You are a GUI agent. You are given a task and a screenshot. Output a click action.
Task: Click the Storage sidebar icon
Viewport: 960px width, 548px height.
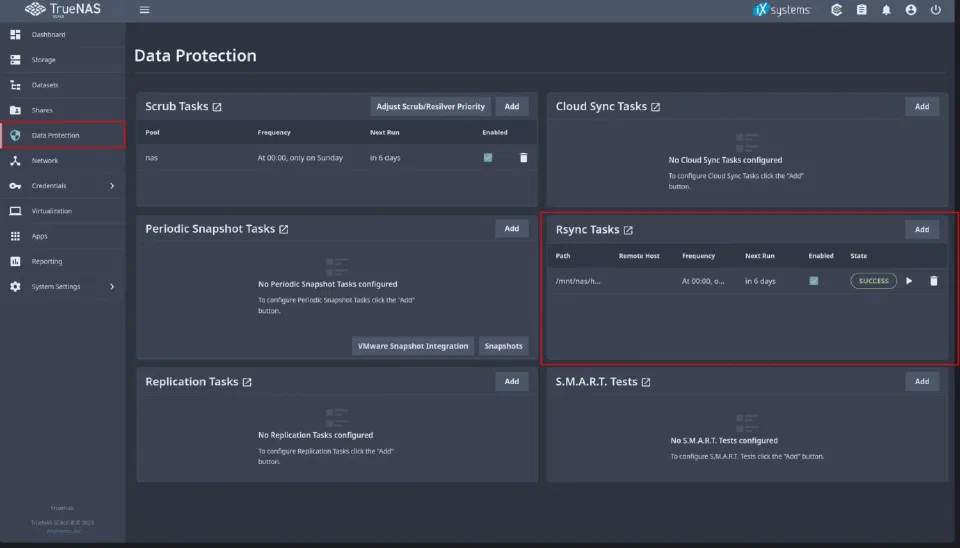pos(15,59)
